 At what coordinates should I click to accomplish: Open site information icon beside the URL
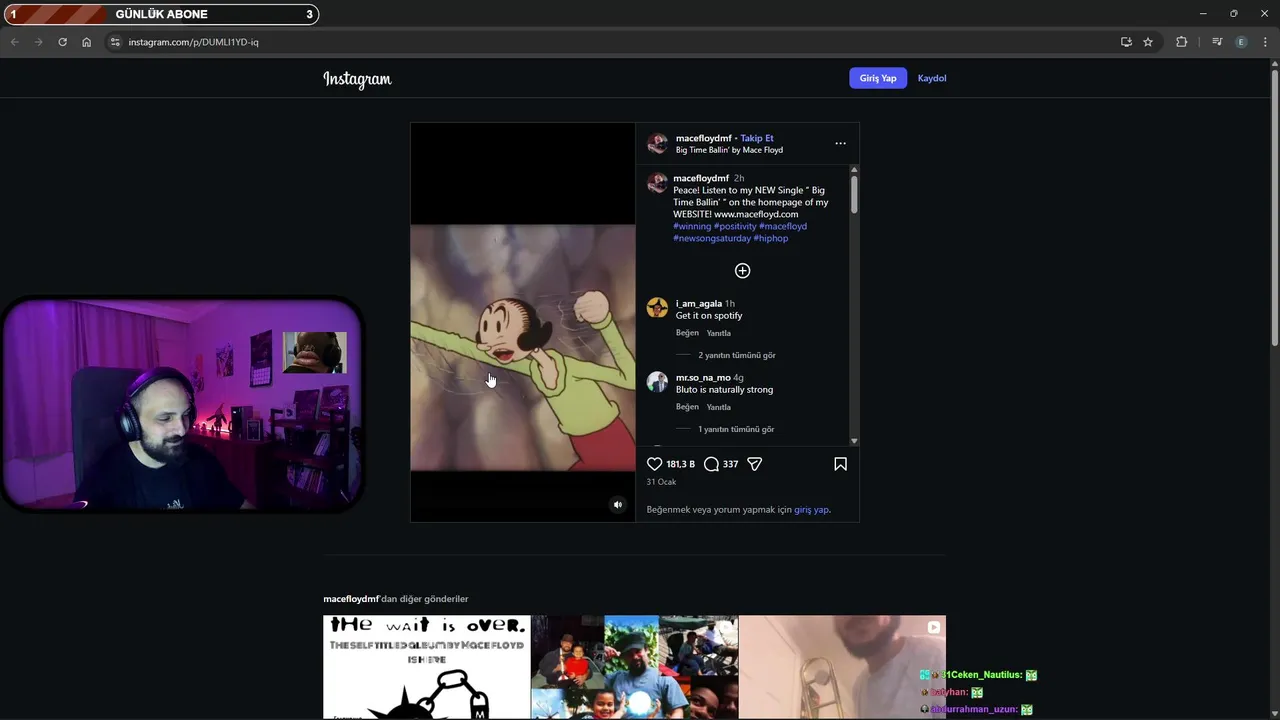click(115, 42)
